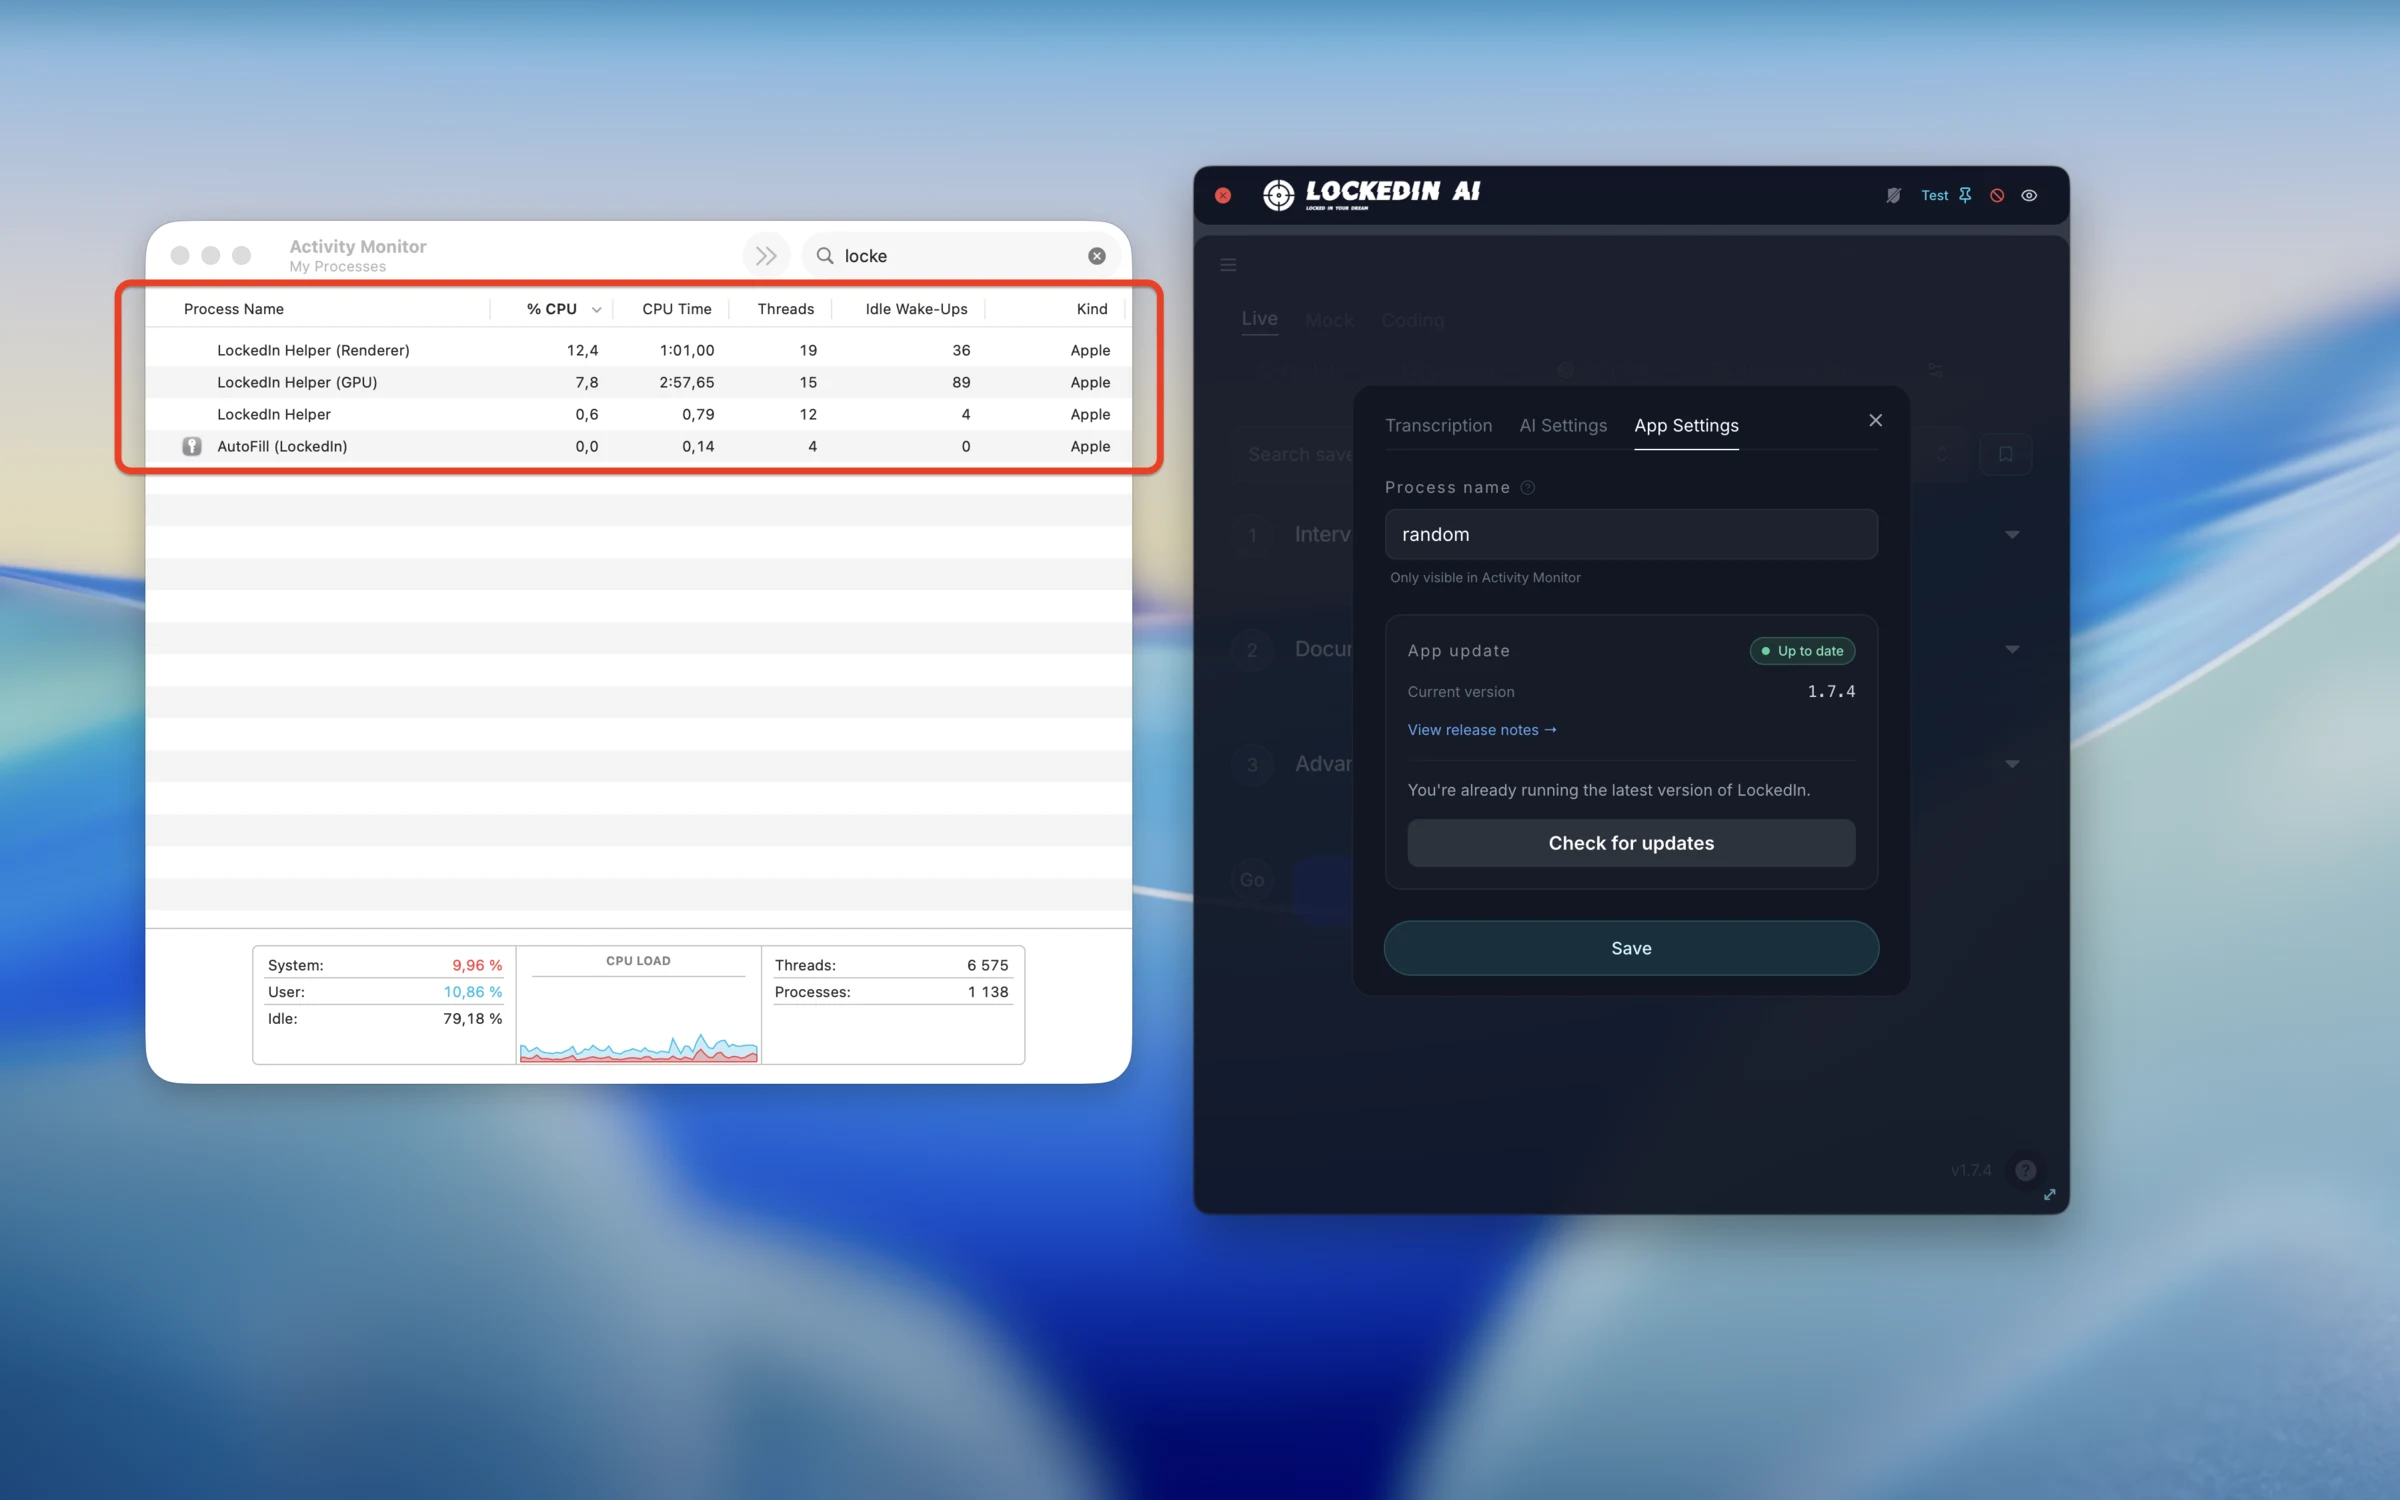Close the settings dialog with the X
Screen dimensions: 2400x1500
tap(1875, 421)
